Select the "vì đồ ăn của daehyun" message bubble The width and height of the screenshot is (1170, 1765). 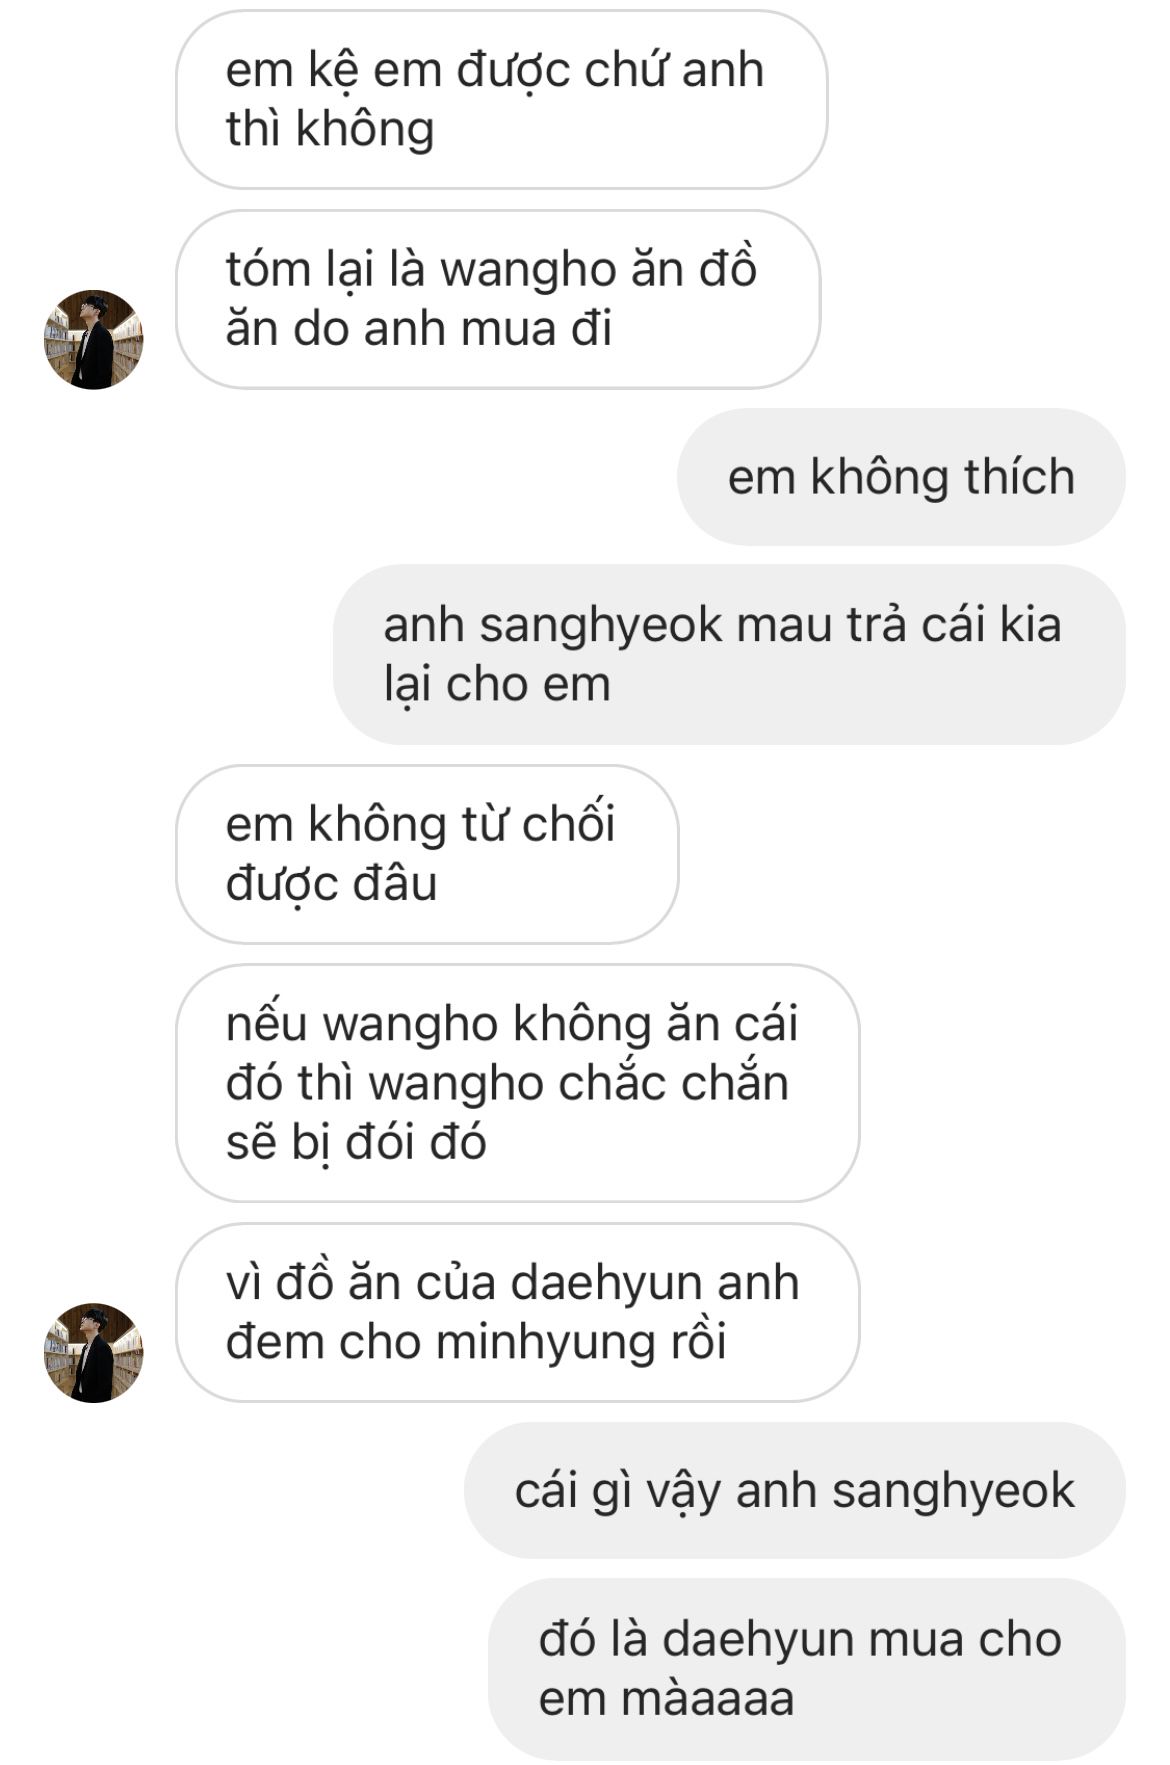pyautogui.click(x=517, y=1312)
